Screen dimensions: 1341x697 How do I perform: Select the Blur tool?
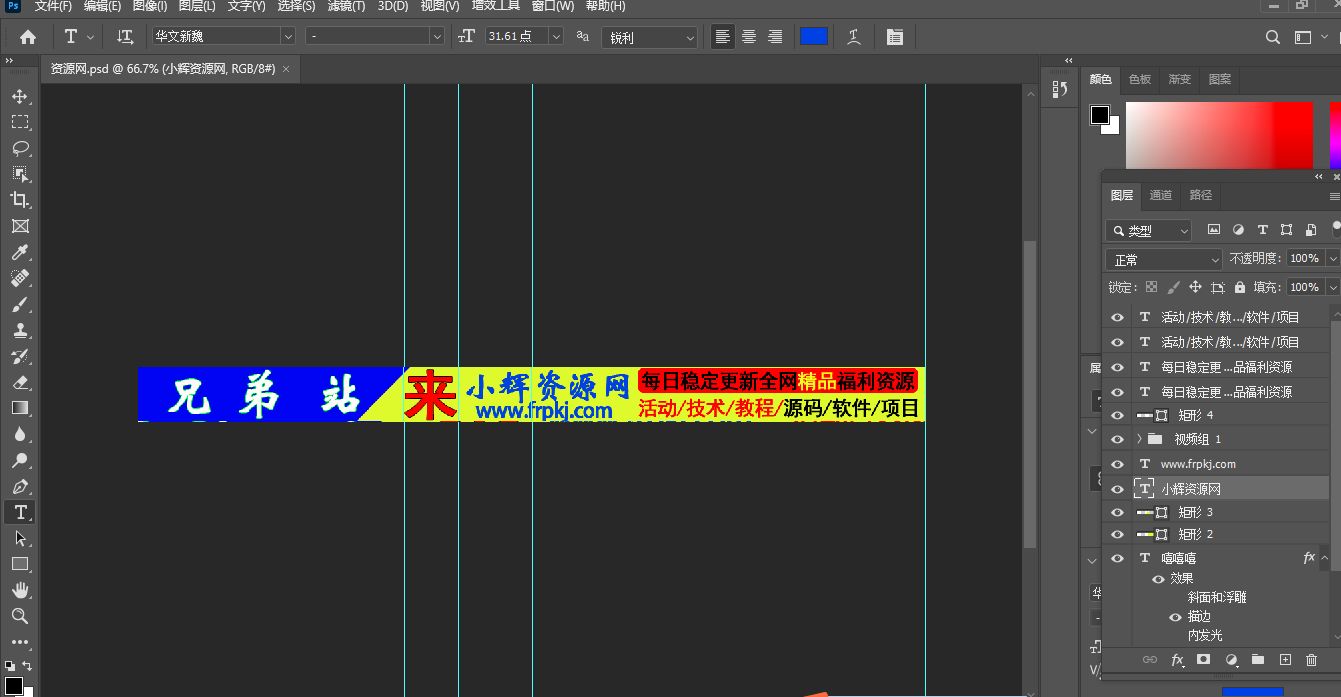tap(20, 434)
